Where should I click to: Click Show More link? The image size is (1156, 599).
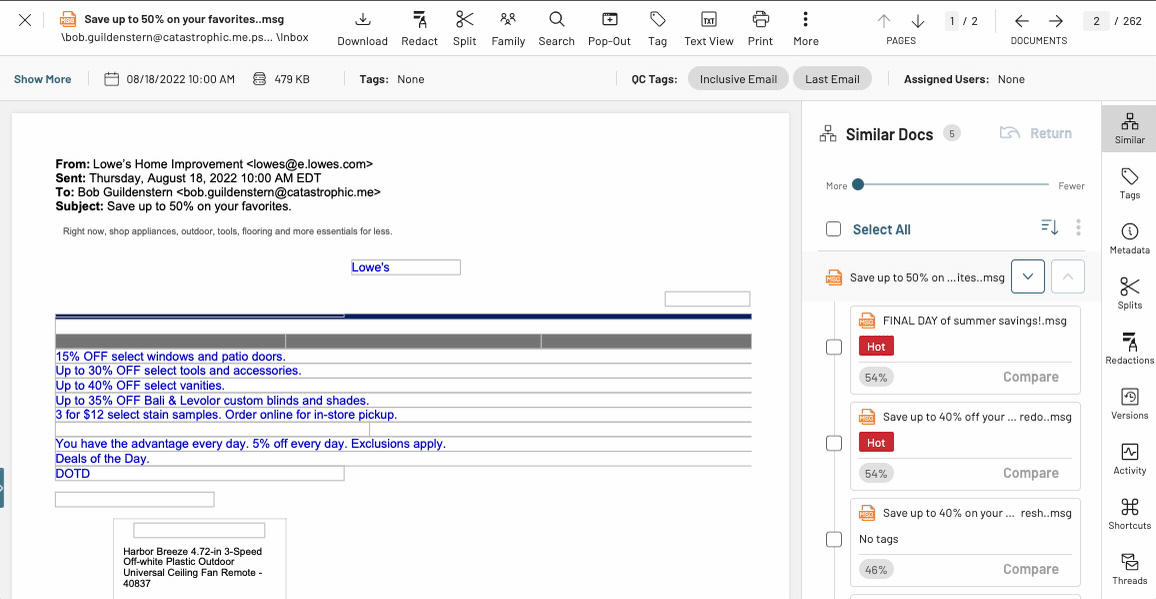coord(43,79)
